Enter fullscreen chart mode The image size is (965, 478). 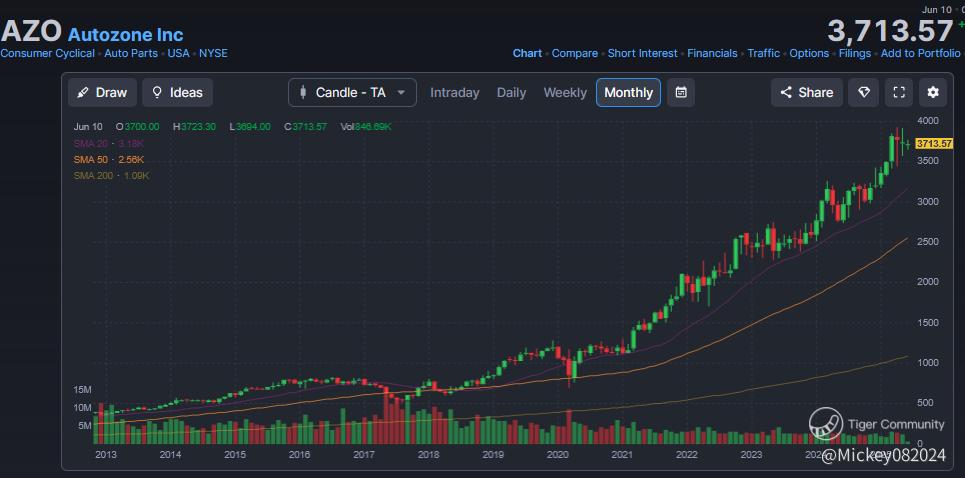[899, 92]
